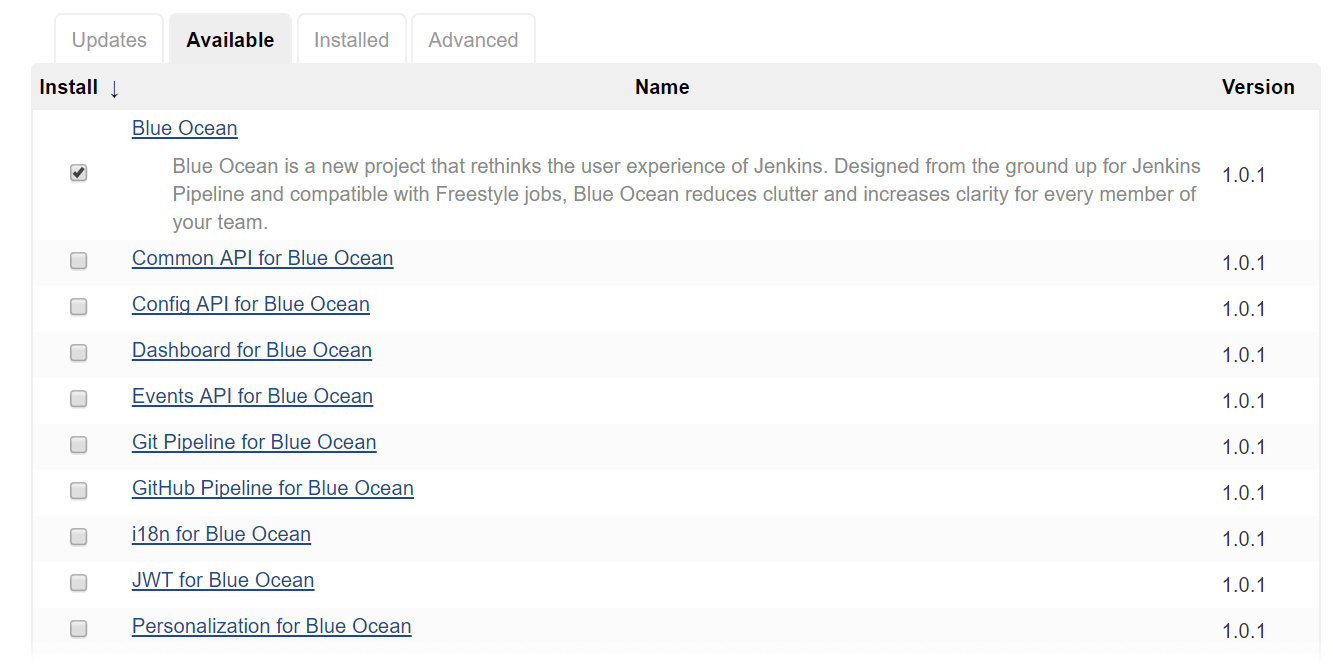Viewport: 1333px width, 667px height.
Task: Open JWT for Blue Ocean link
Action: (223, 580)
